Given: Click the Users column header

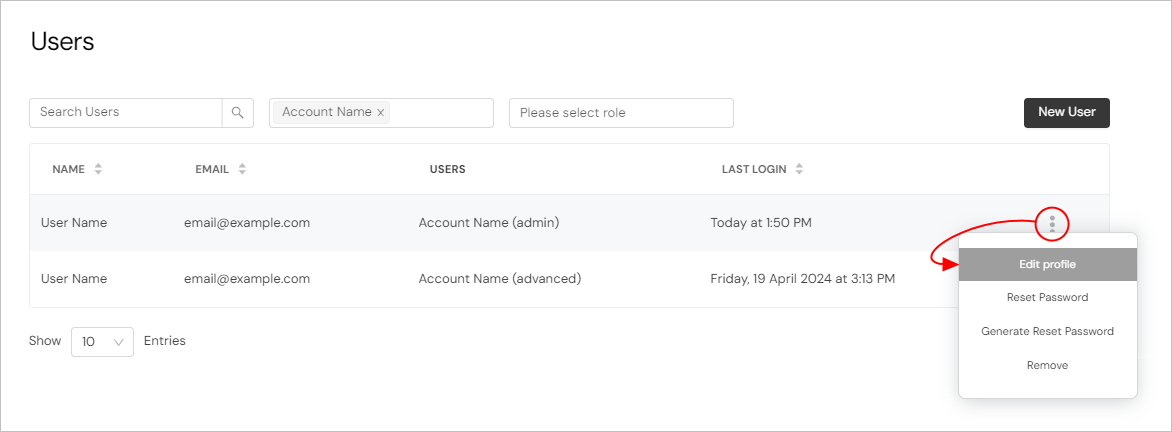Looking at the screenshot, I should point(447,170).
